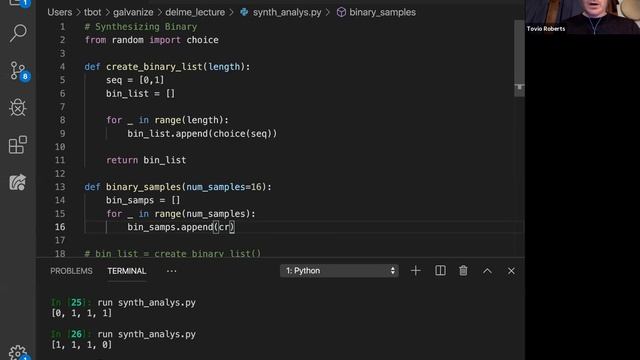
Task: Open the Search view in activity bar
Action: point(18,33)
